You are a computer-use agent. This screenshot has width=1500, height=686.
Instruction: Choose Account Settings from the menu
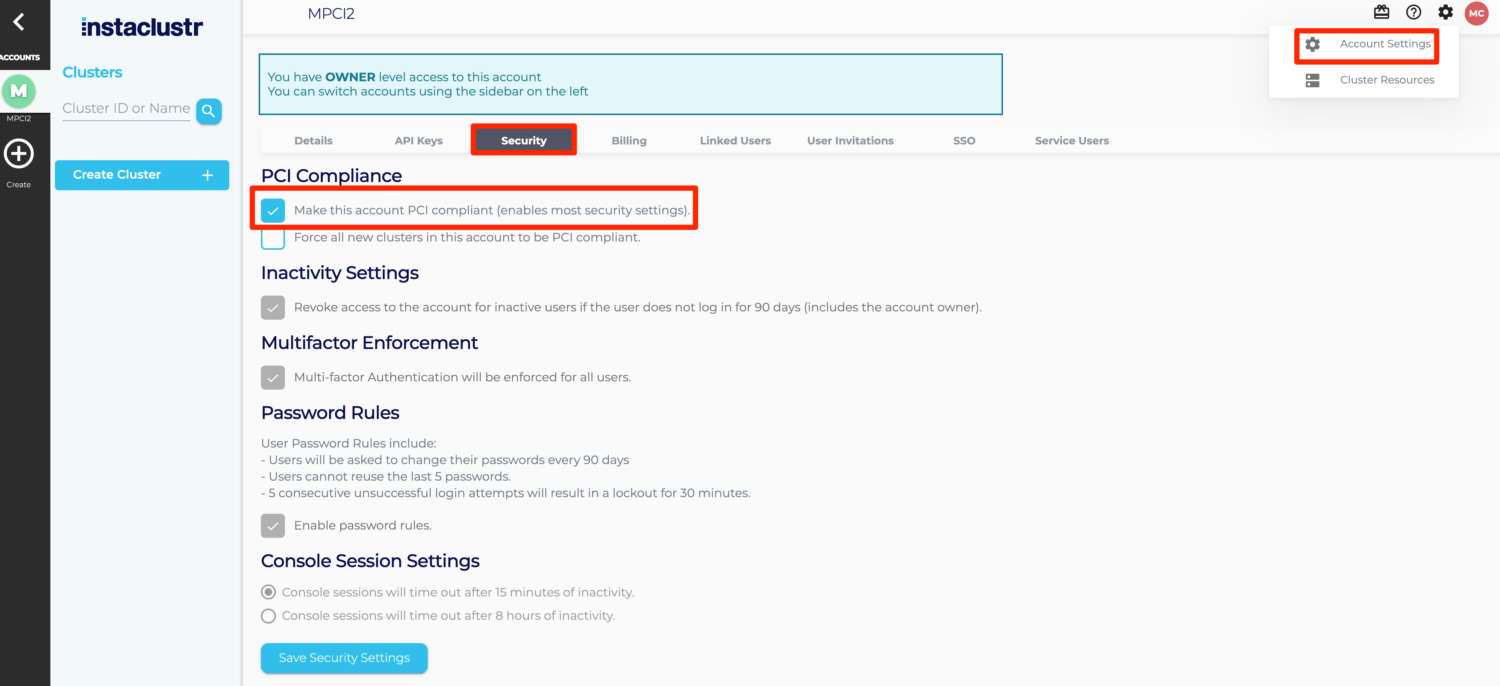(1384, 44)
